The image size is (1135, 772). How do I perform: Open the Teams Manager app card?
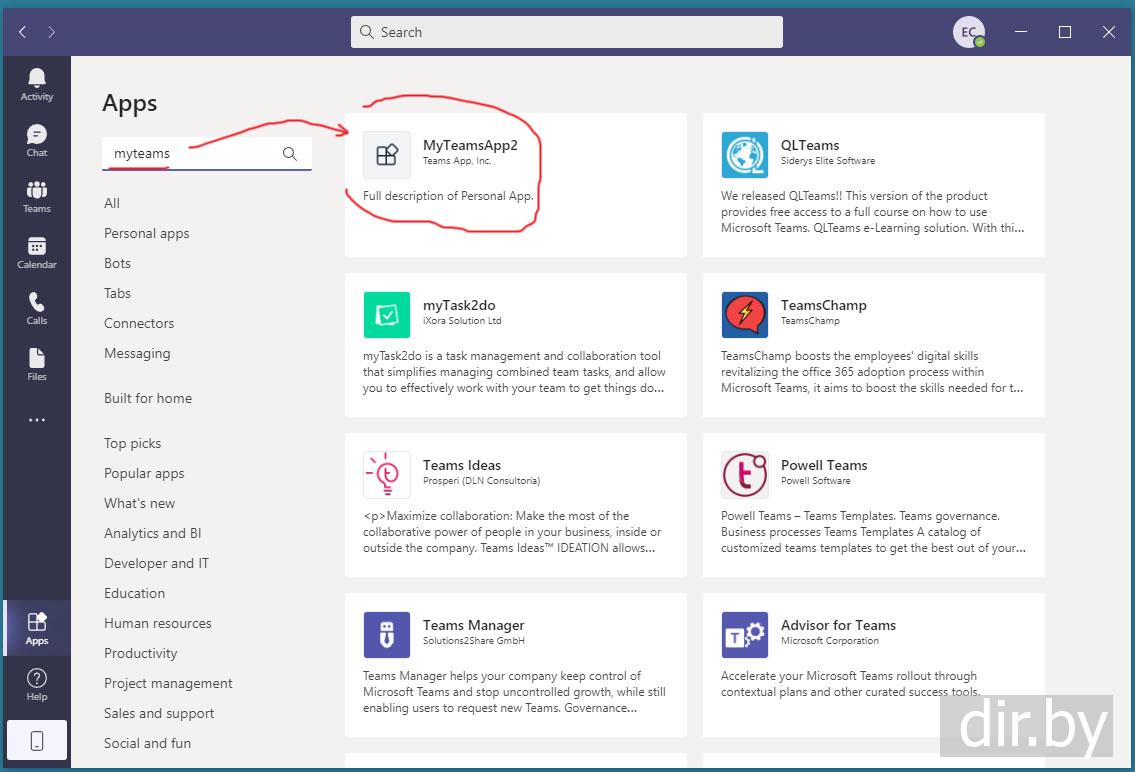tap(515, 664)
